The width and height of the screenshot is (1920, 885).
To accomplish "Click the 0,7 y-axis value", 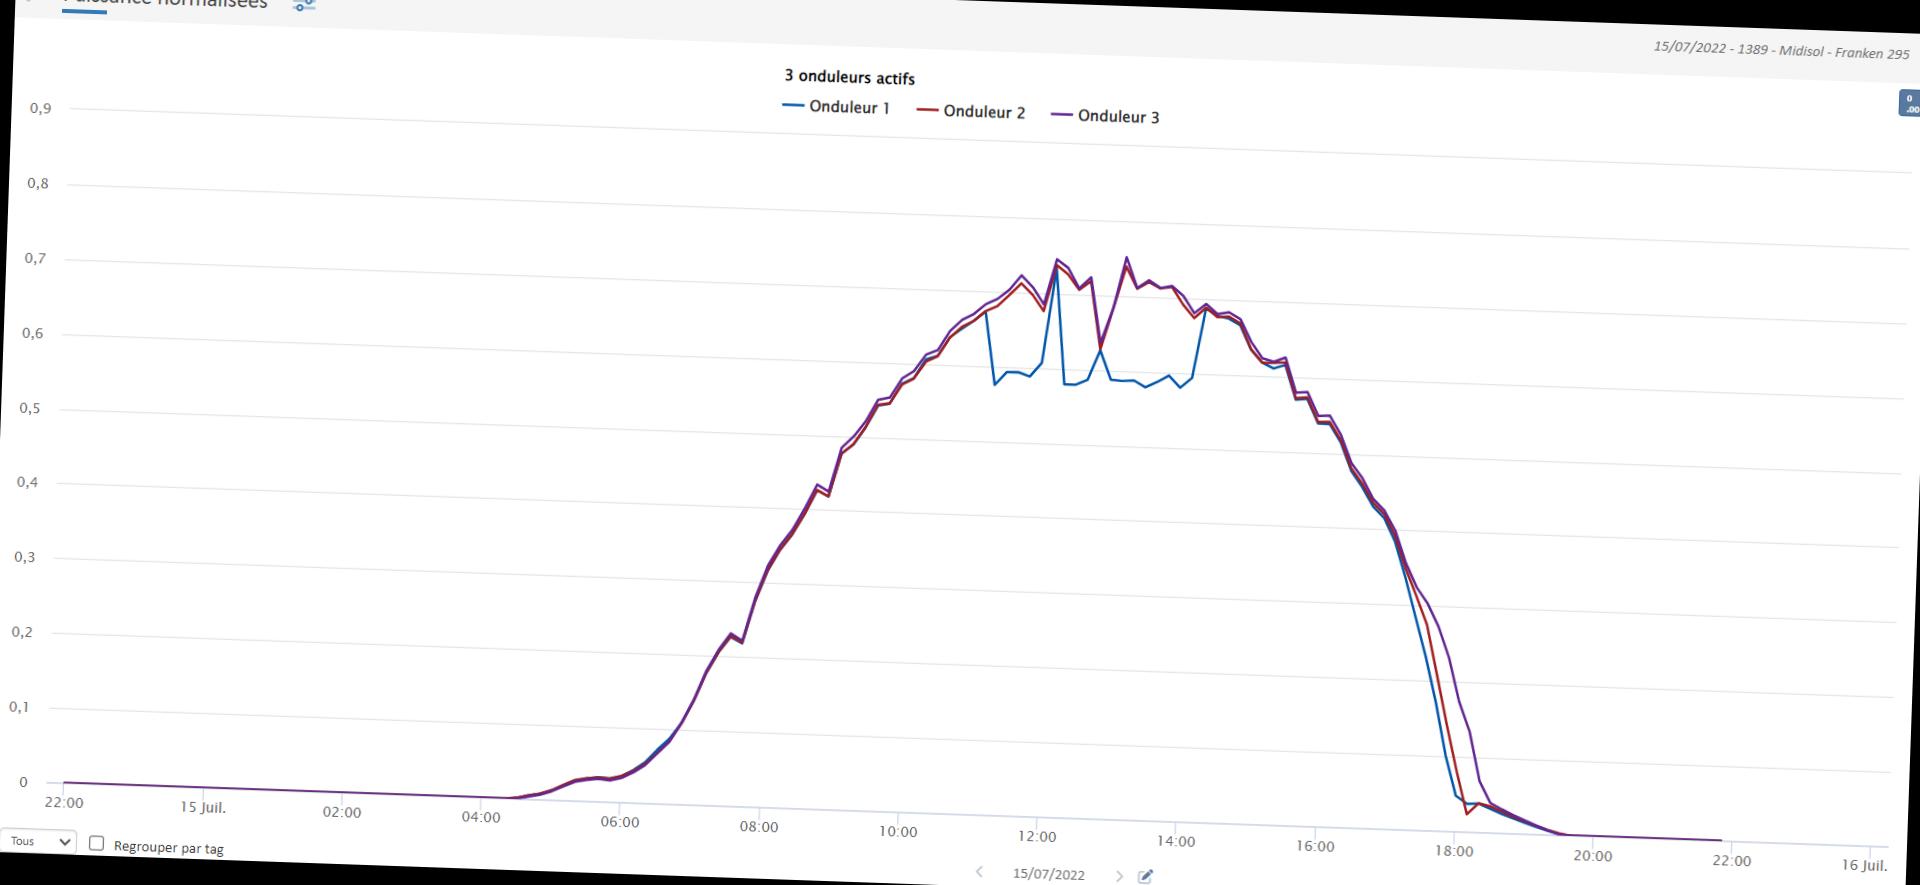I will click(x=36, y=258).
